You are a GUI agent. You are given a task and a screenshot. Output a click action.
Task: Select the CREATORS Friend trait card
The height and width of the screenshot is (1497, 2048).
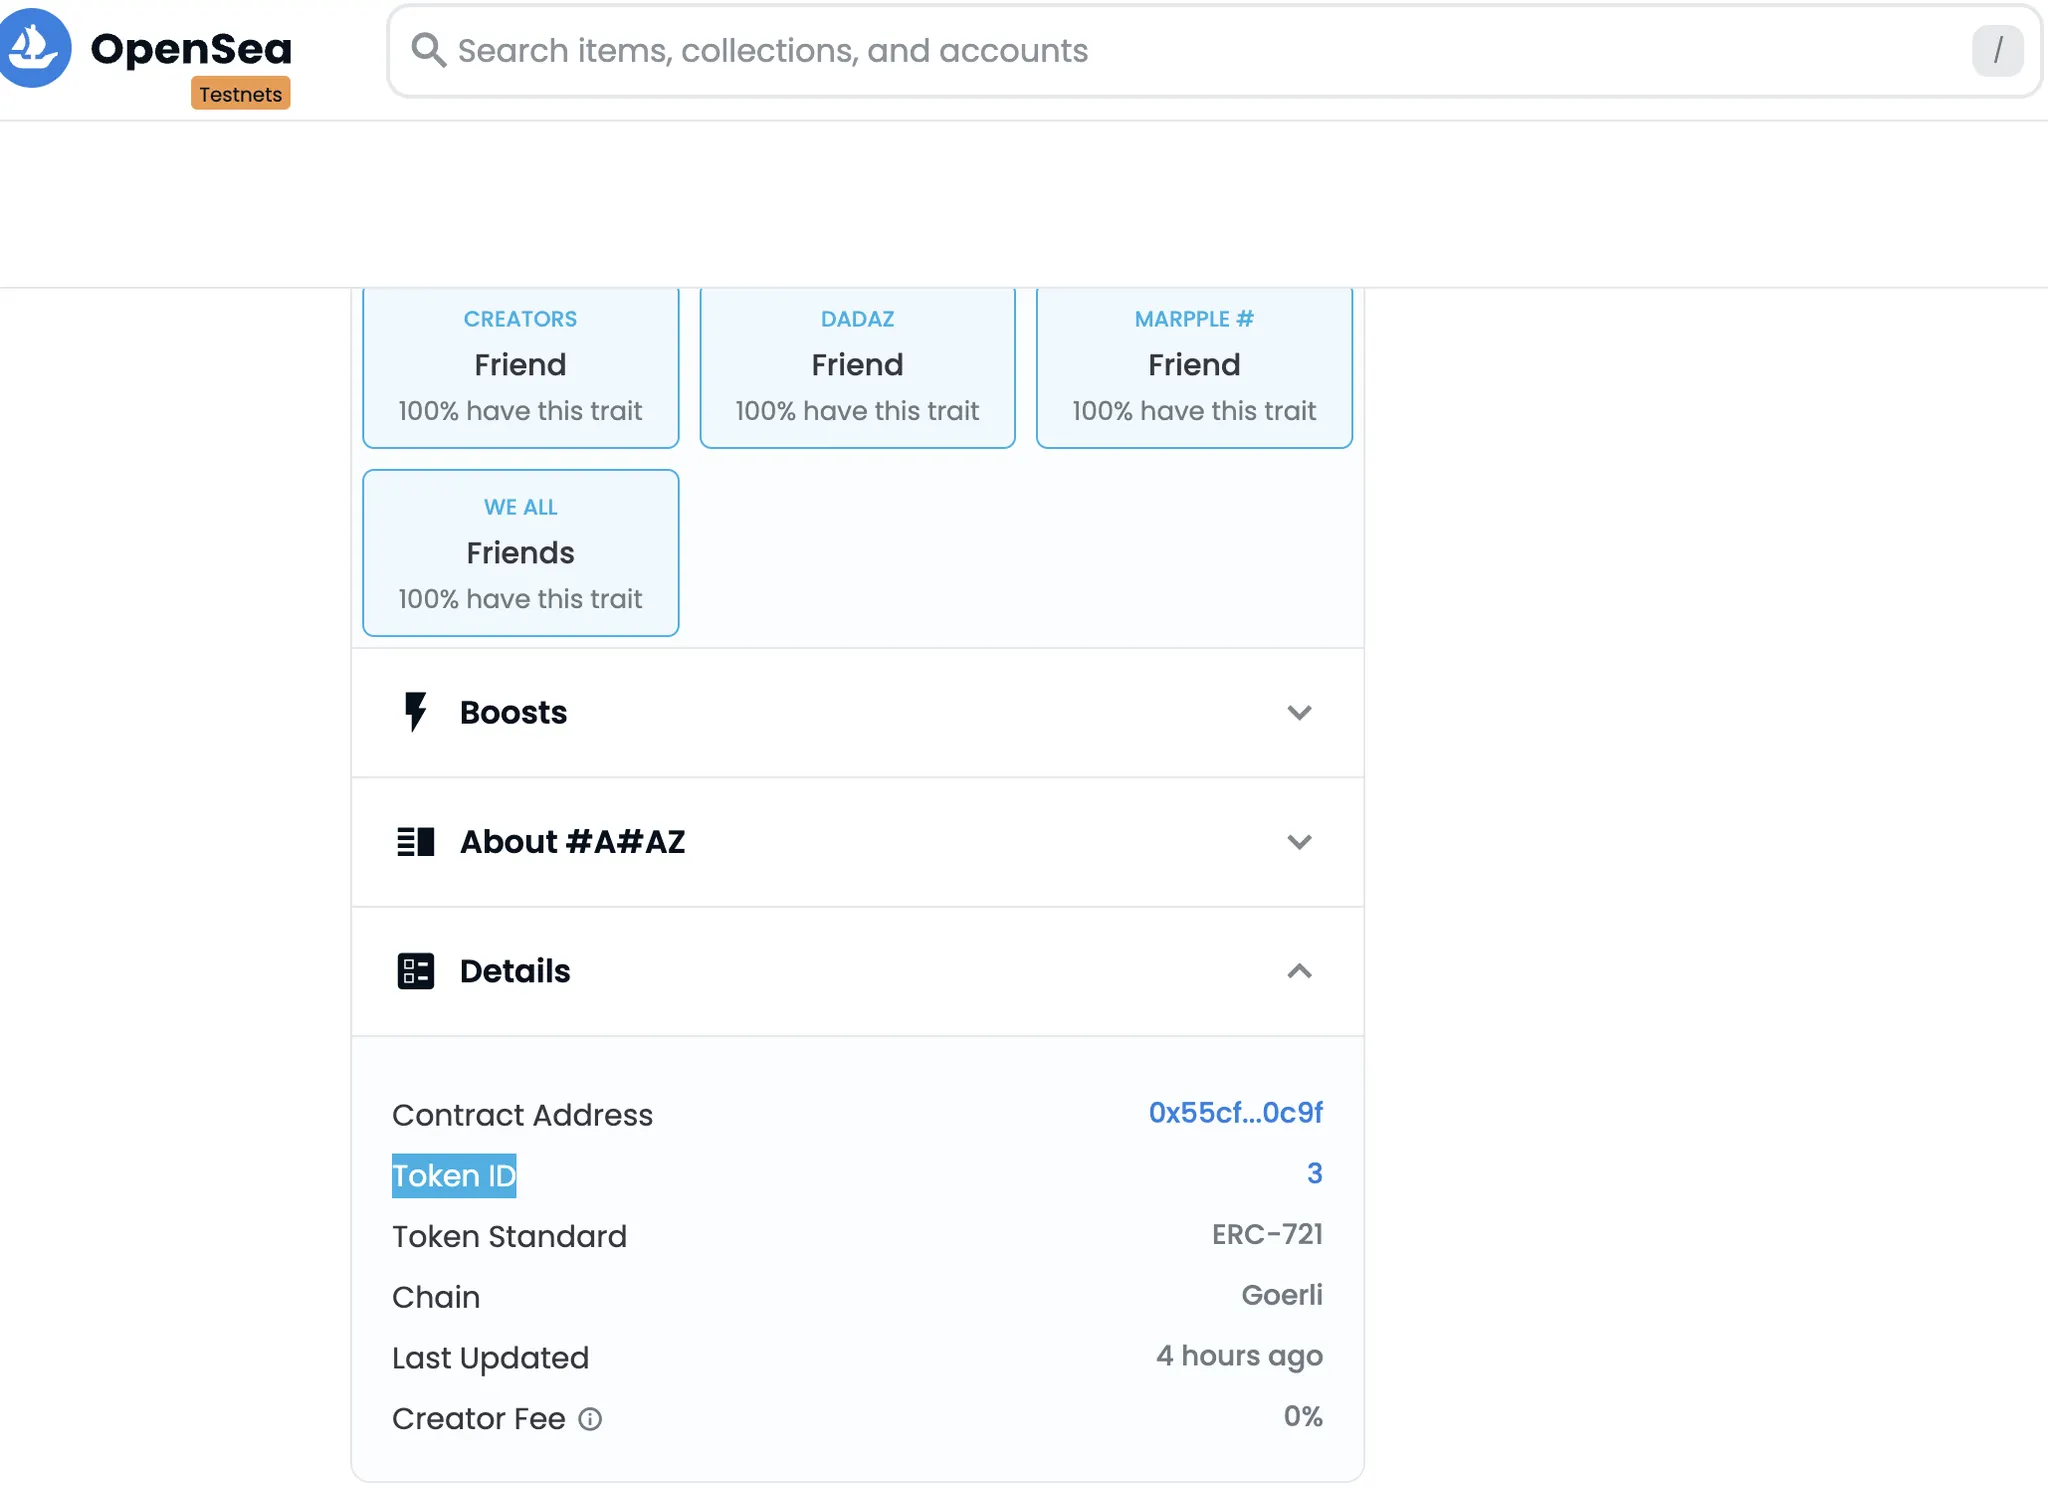pyautogui.click(x=520, y=366)
